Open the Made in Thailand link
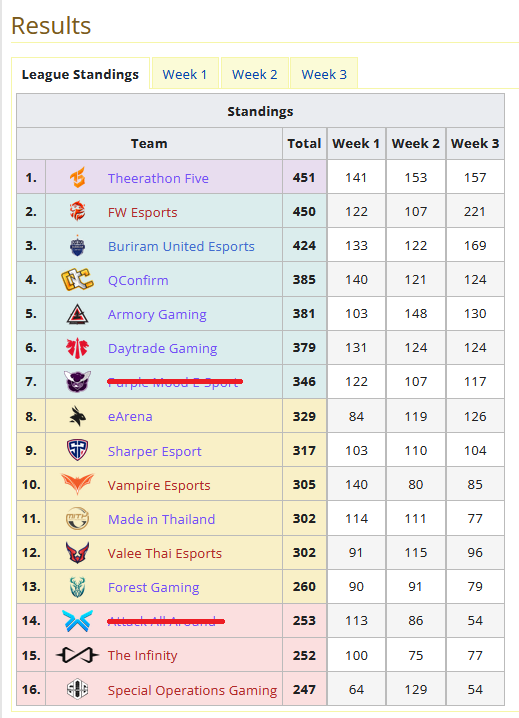This screenshot has width=519, height=718. [x=161, y=519]
